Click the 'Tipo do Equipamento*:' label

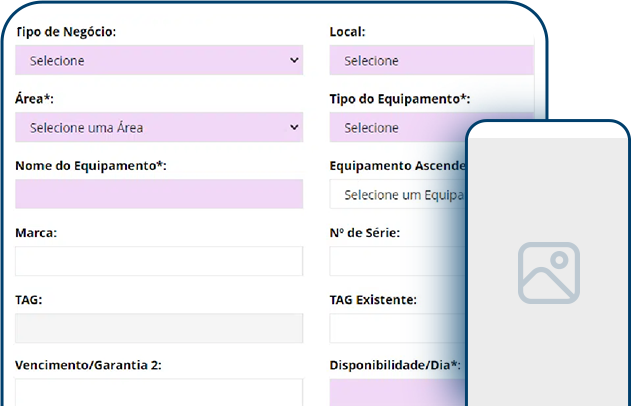click(400, 99)
